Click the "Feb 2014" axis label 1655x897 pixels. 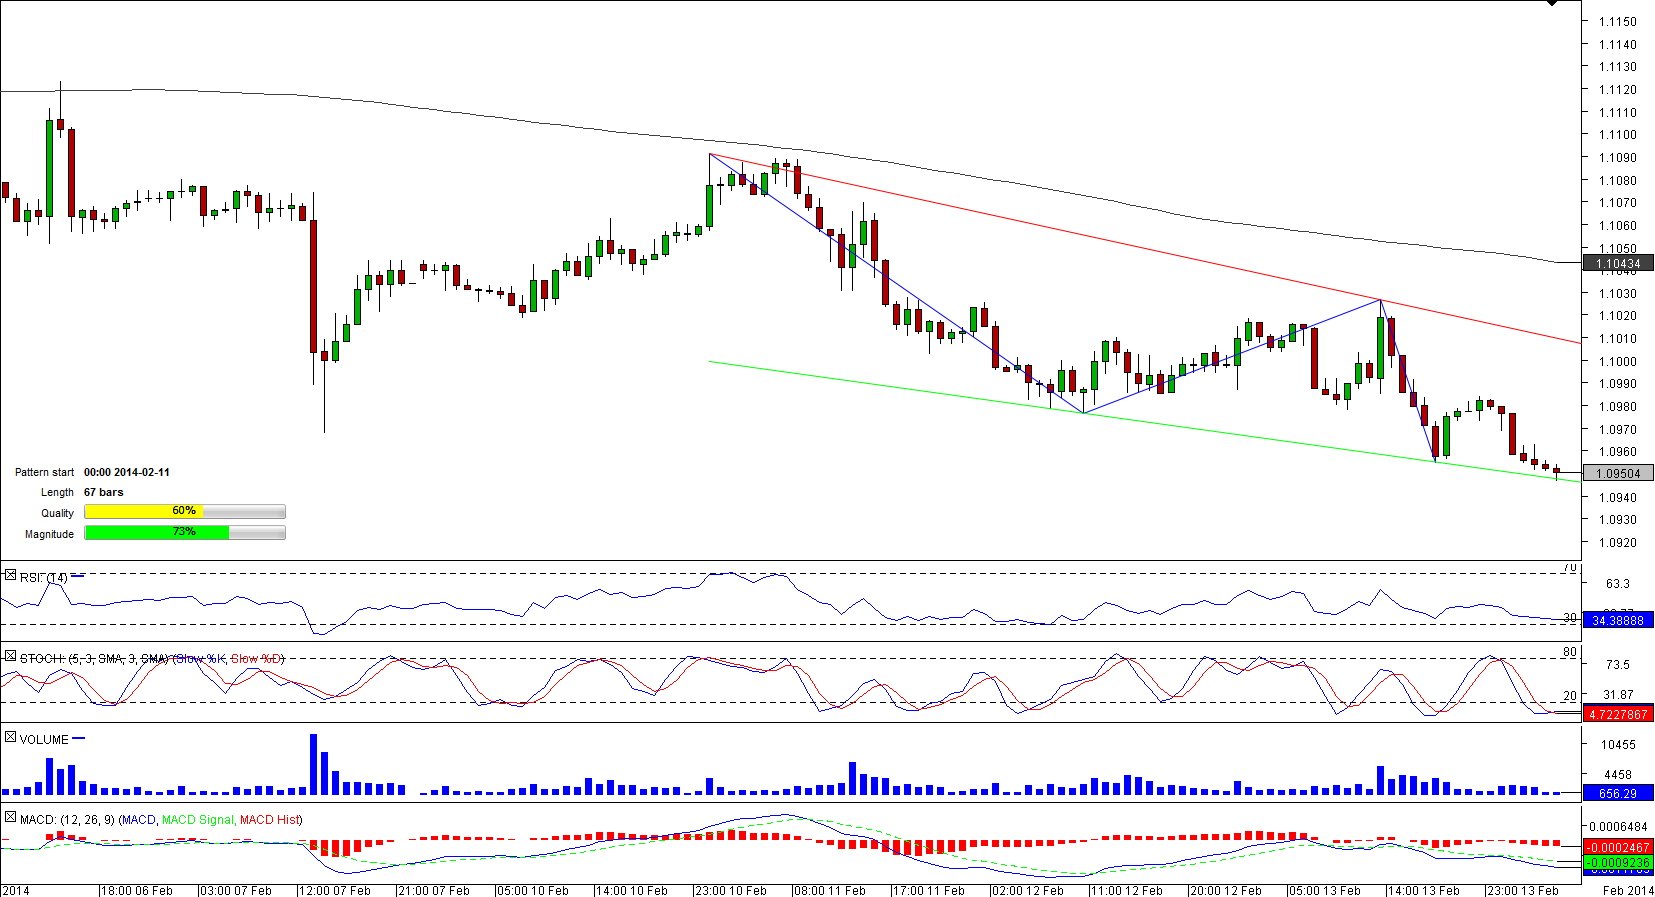pyautogui.click(x=1629, y=891)
